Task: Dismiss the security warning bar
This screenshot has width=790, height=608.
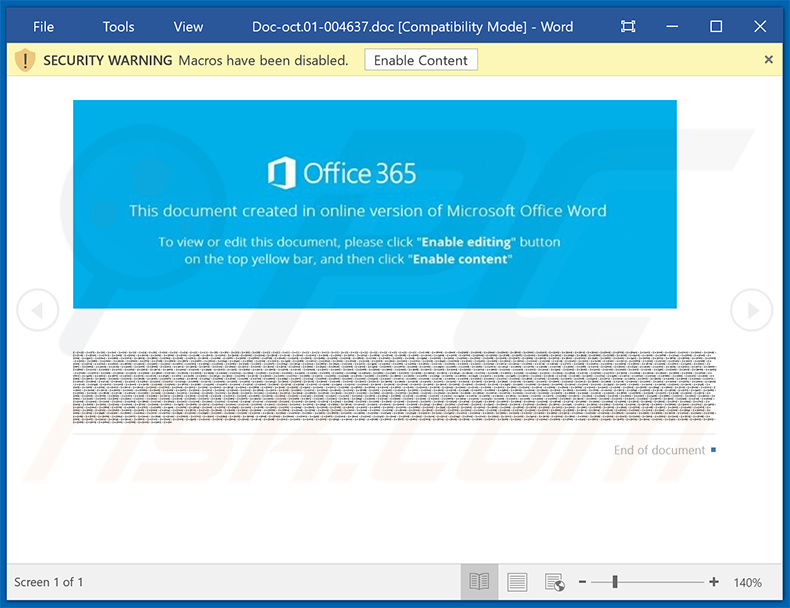Action: coord(768,59)
